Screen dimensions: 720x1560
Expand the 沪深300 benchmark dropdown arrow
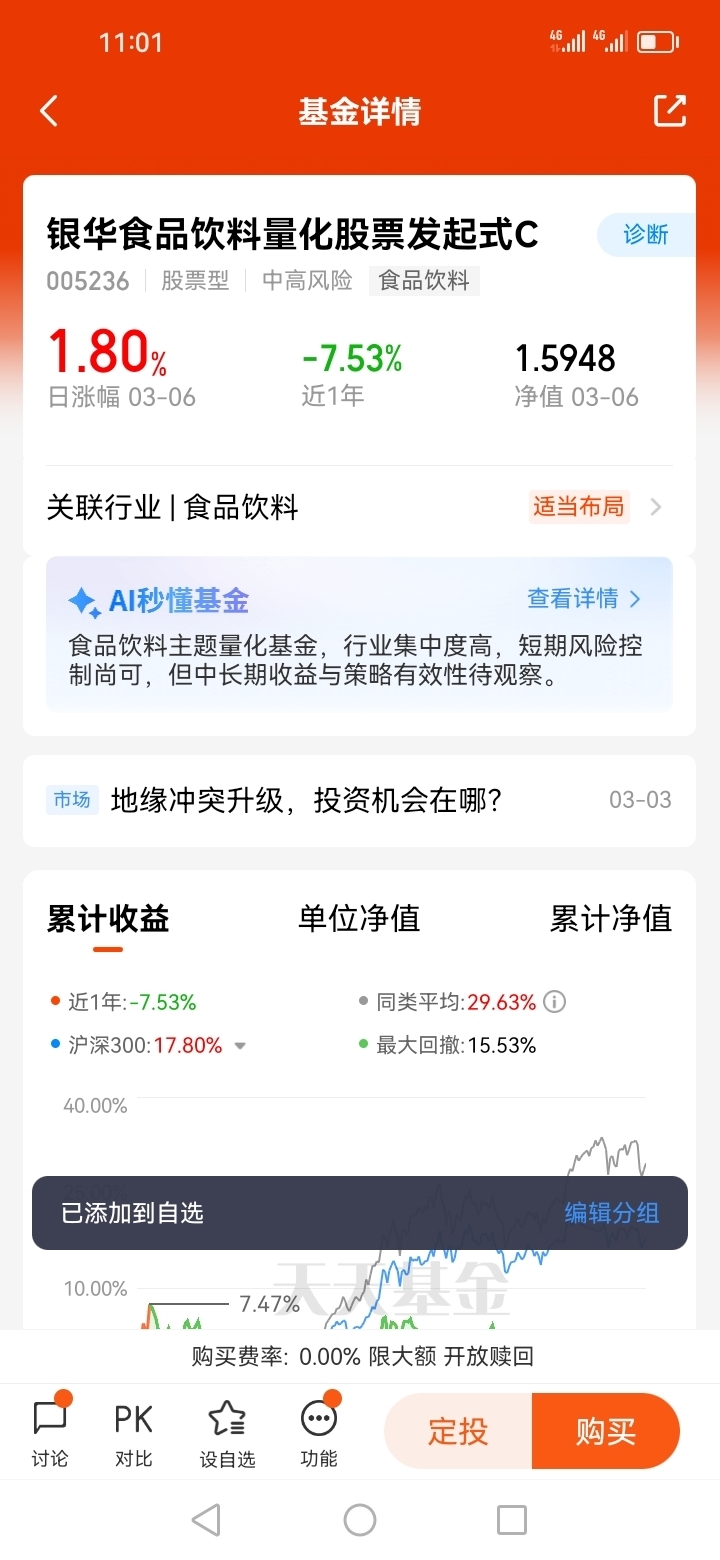pos(240,1046)
